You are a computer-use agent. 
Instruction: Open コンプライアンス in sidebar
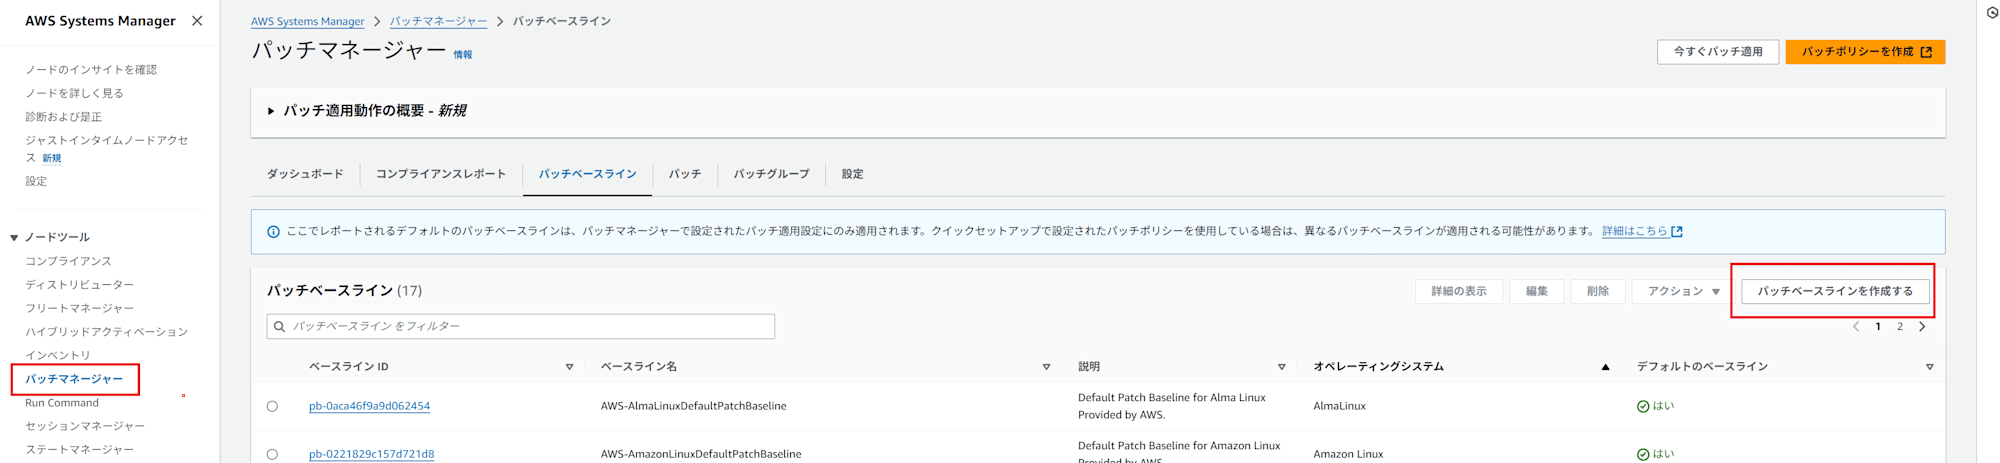click(68, 261)
